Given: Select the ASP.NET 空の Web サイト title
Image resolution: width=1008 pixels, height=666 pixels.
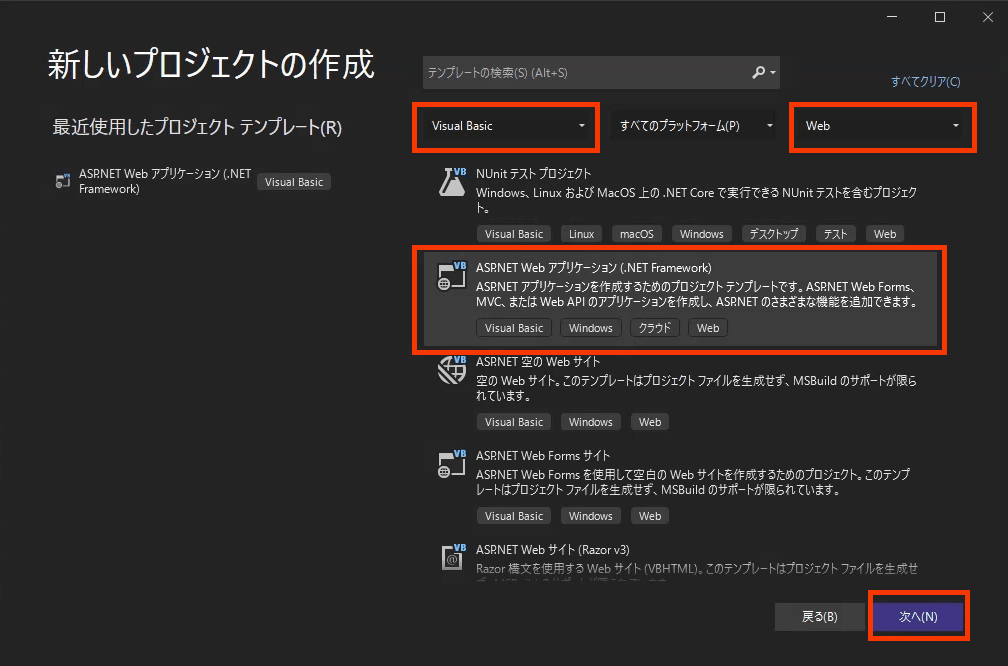Looking at the screenshot, I should pyautogui.click(x=537, y=361).
